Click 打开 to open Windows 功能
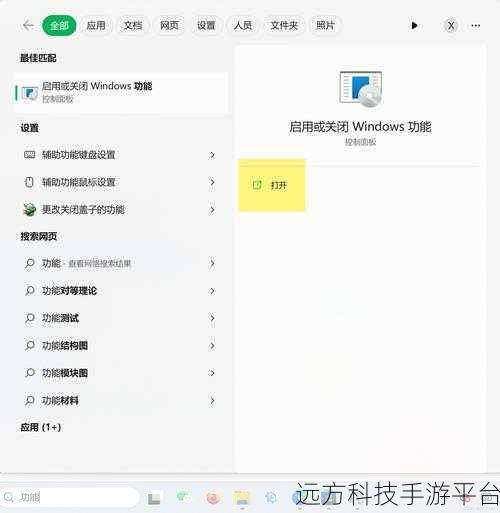The image size is (500, 513). coord(272,185)
